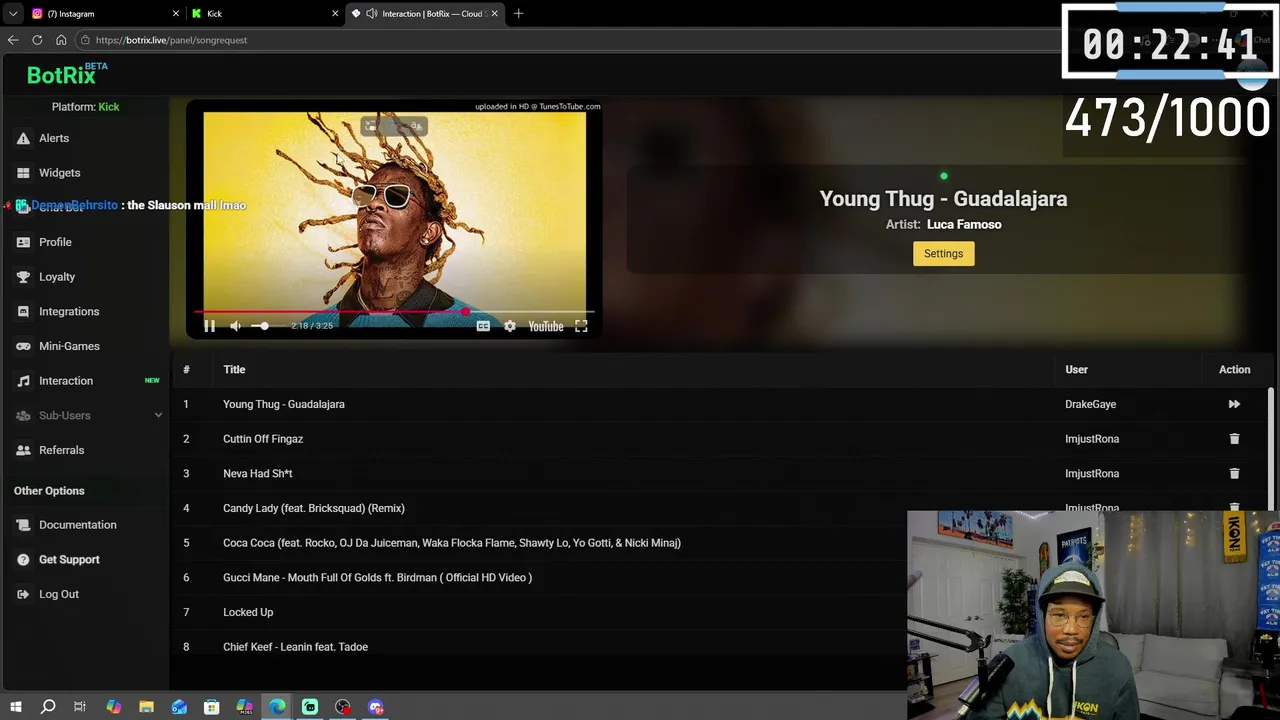Mute the BotRix tab via speaker icon
Image resolution: width=1280 pixels, height=720 pixels.
coord(372,14)
